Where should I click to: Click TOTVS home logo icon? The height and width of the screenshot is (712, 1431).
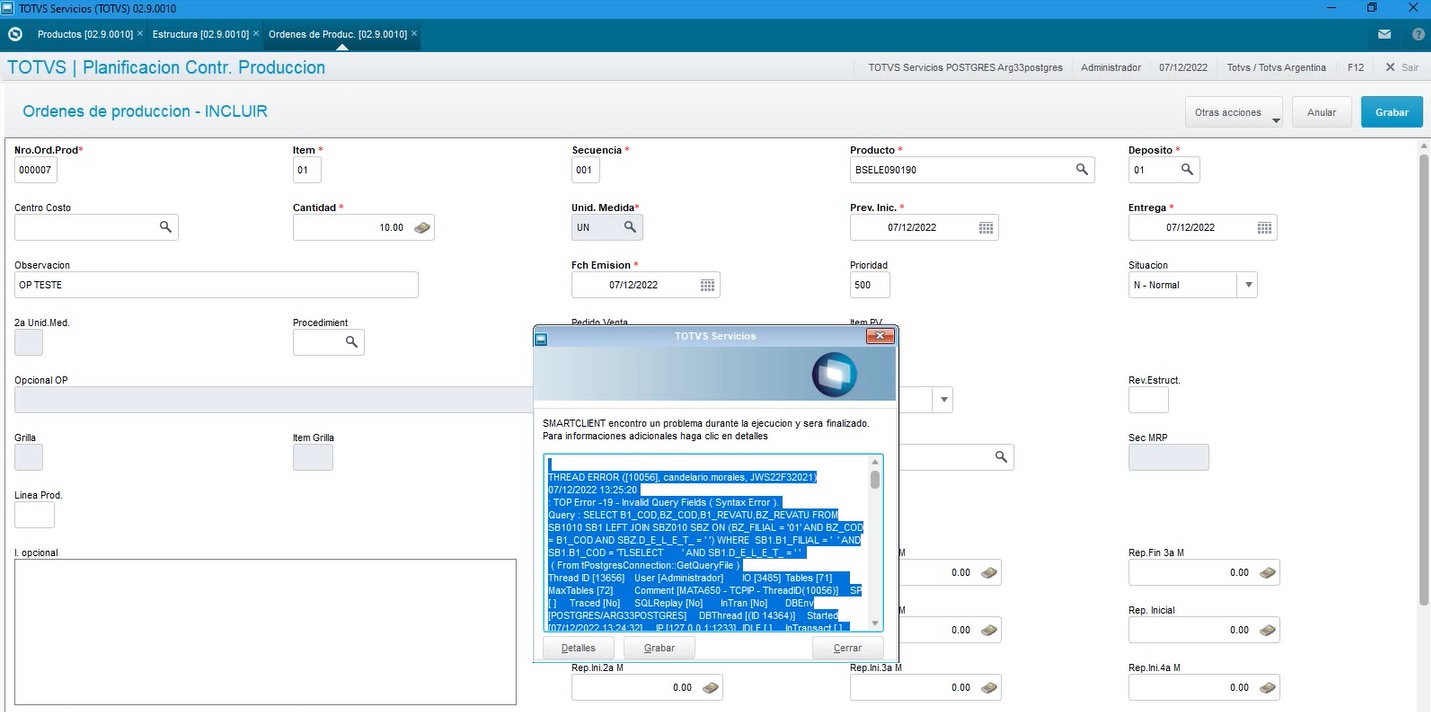click(x=14, y=34)
